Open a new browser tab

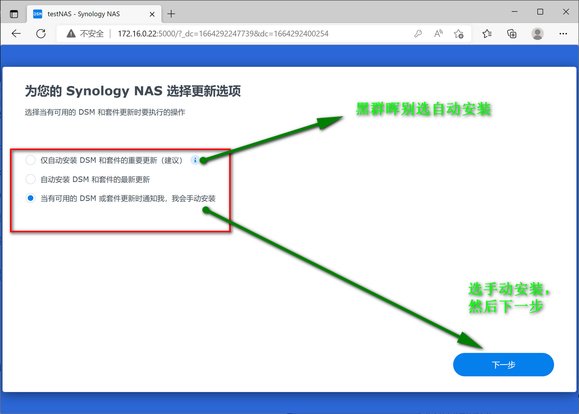click(171, 14)
